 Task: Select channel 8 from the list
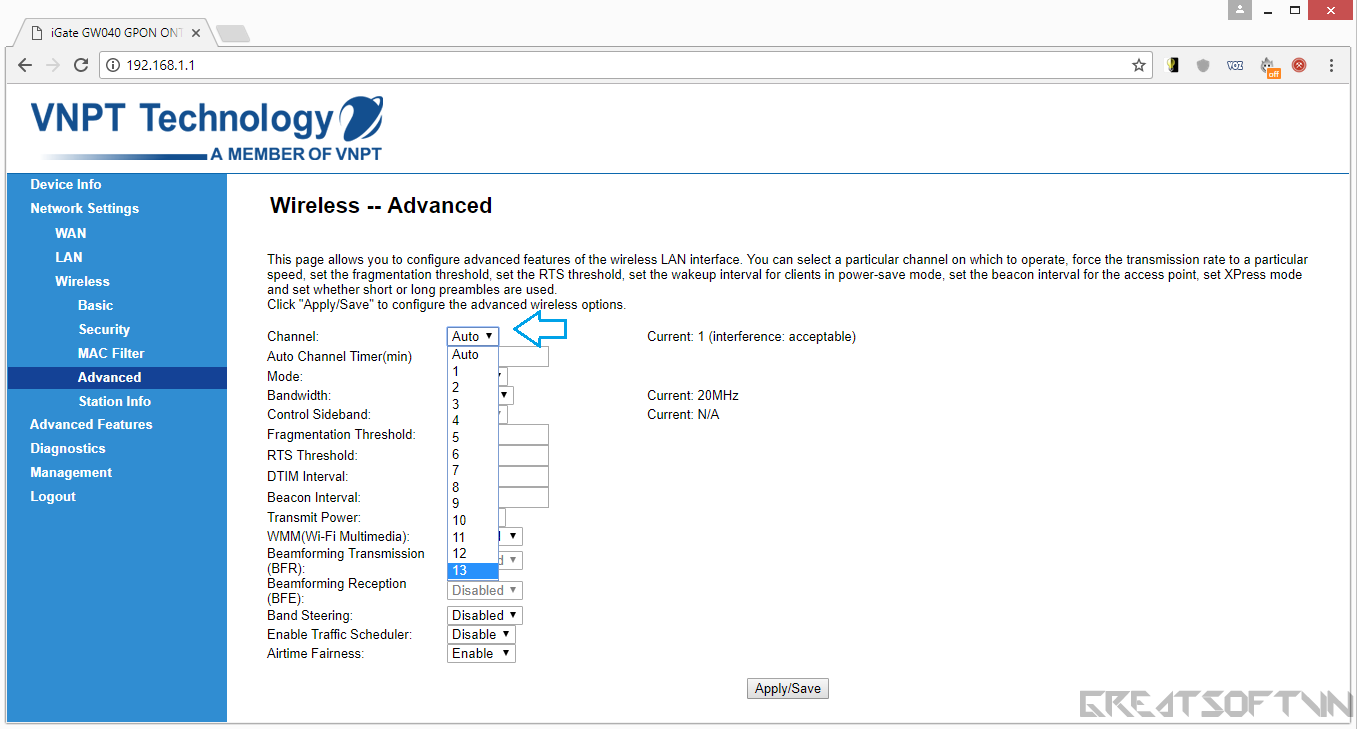click(x=472, y=487)
